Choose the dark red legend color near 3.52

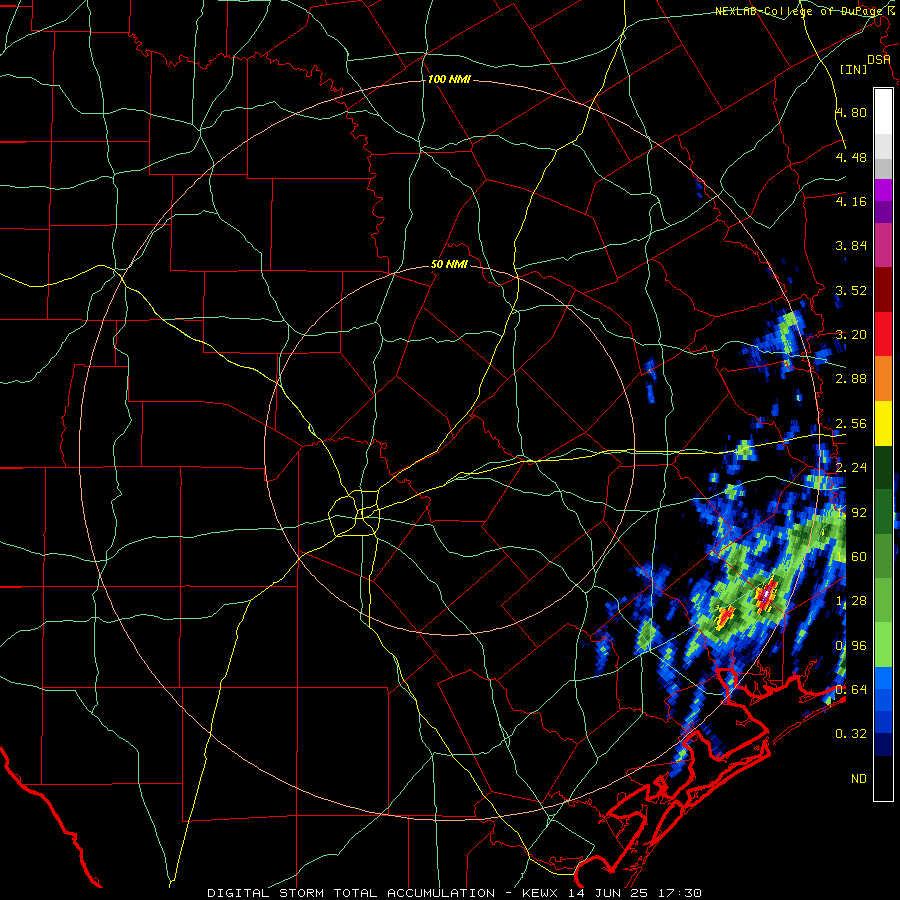(x=883, y=290)
